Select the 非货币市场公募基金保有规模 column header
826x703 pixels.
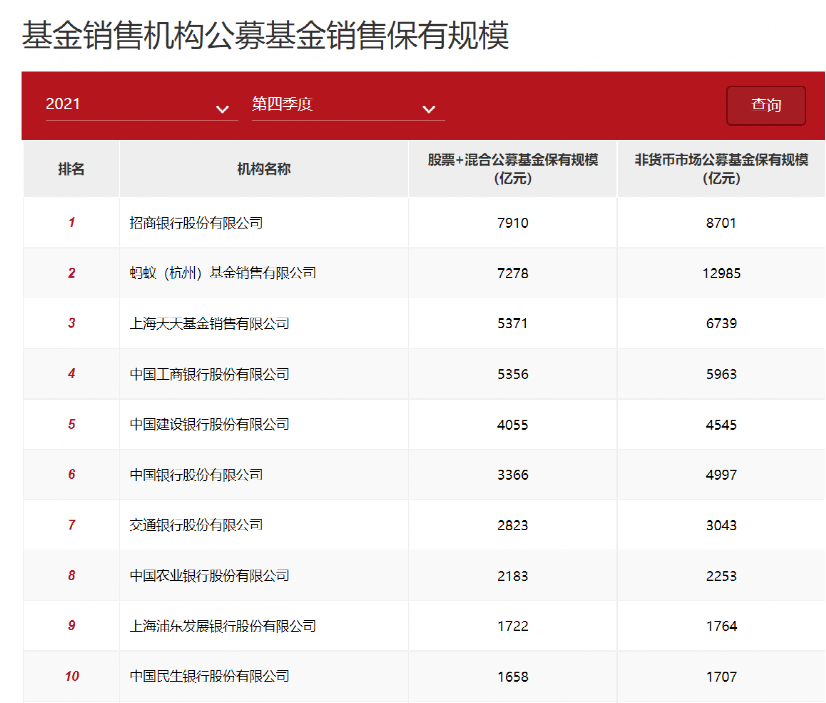click(721, 169)
